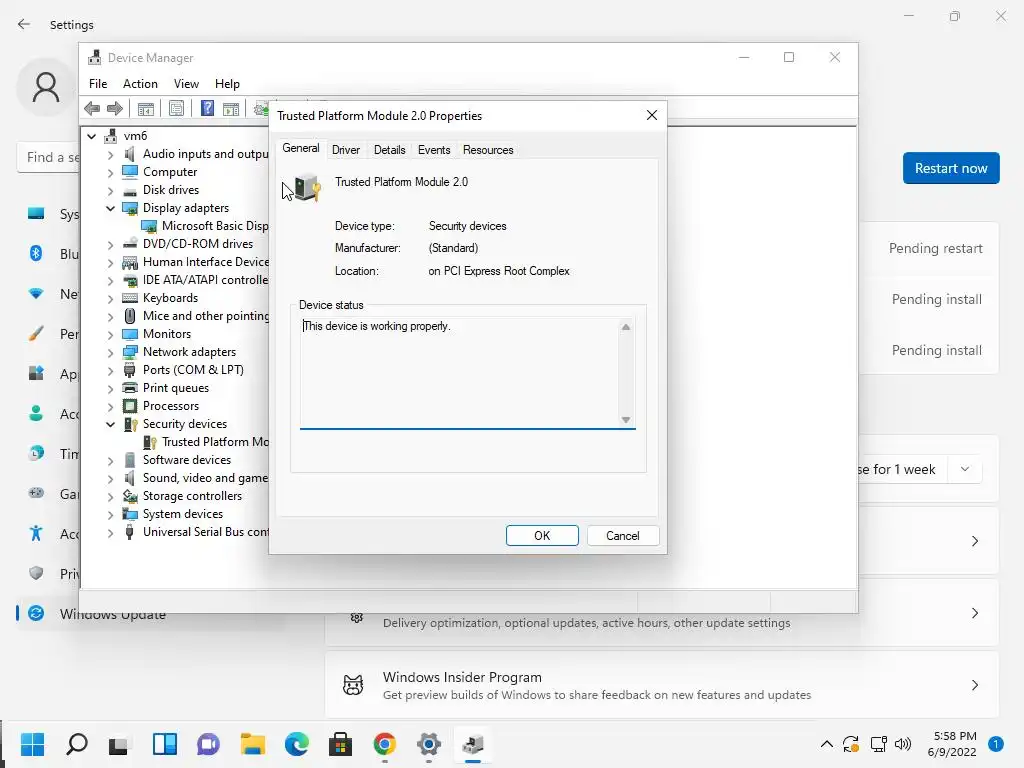The width and height of the screenshot is (1024, 768).
Task: Switch to the Events tab
Action: (x=434, y=150)
